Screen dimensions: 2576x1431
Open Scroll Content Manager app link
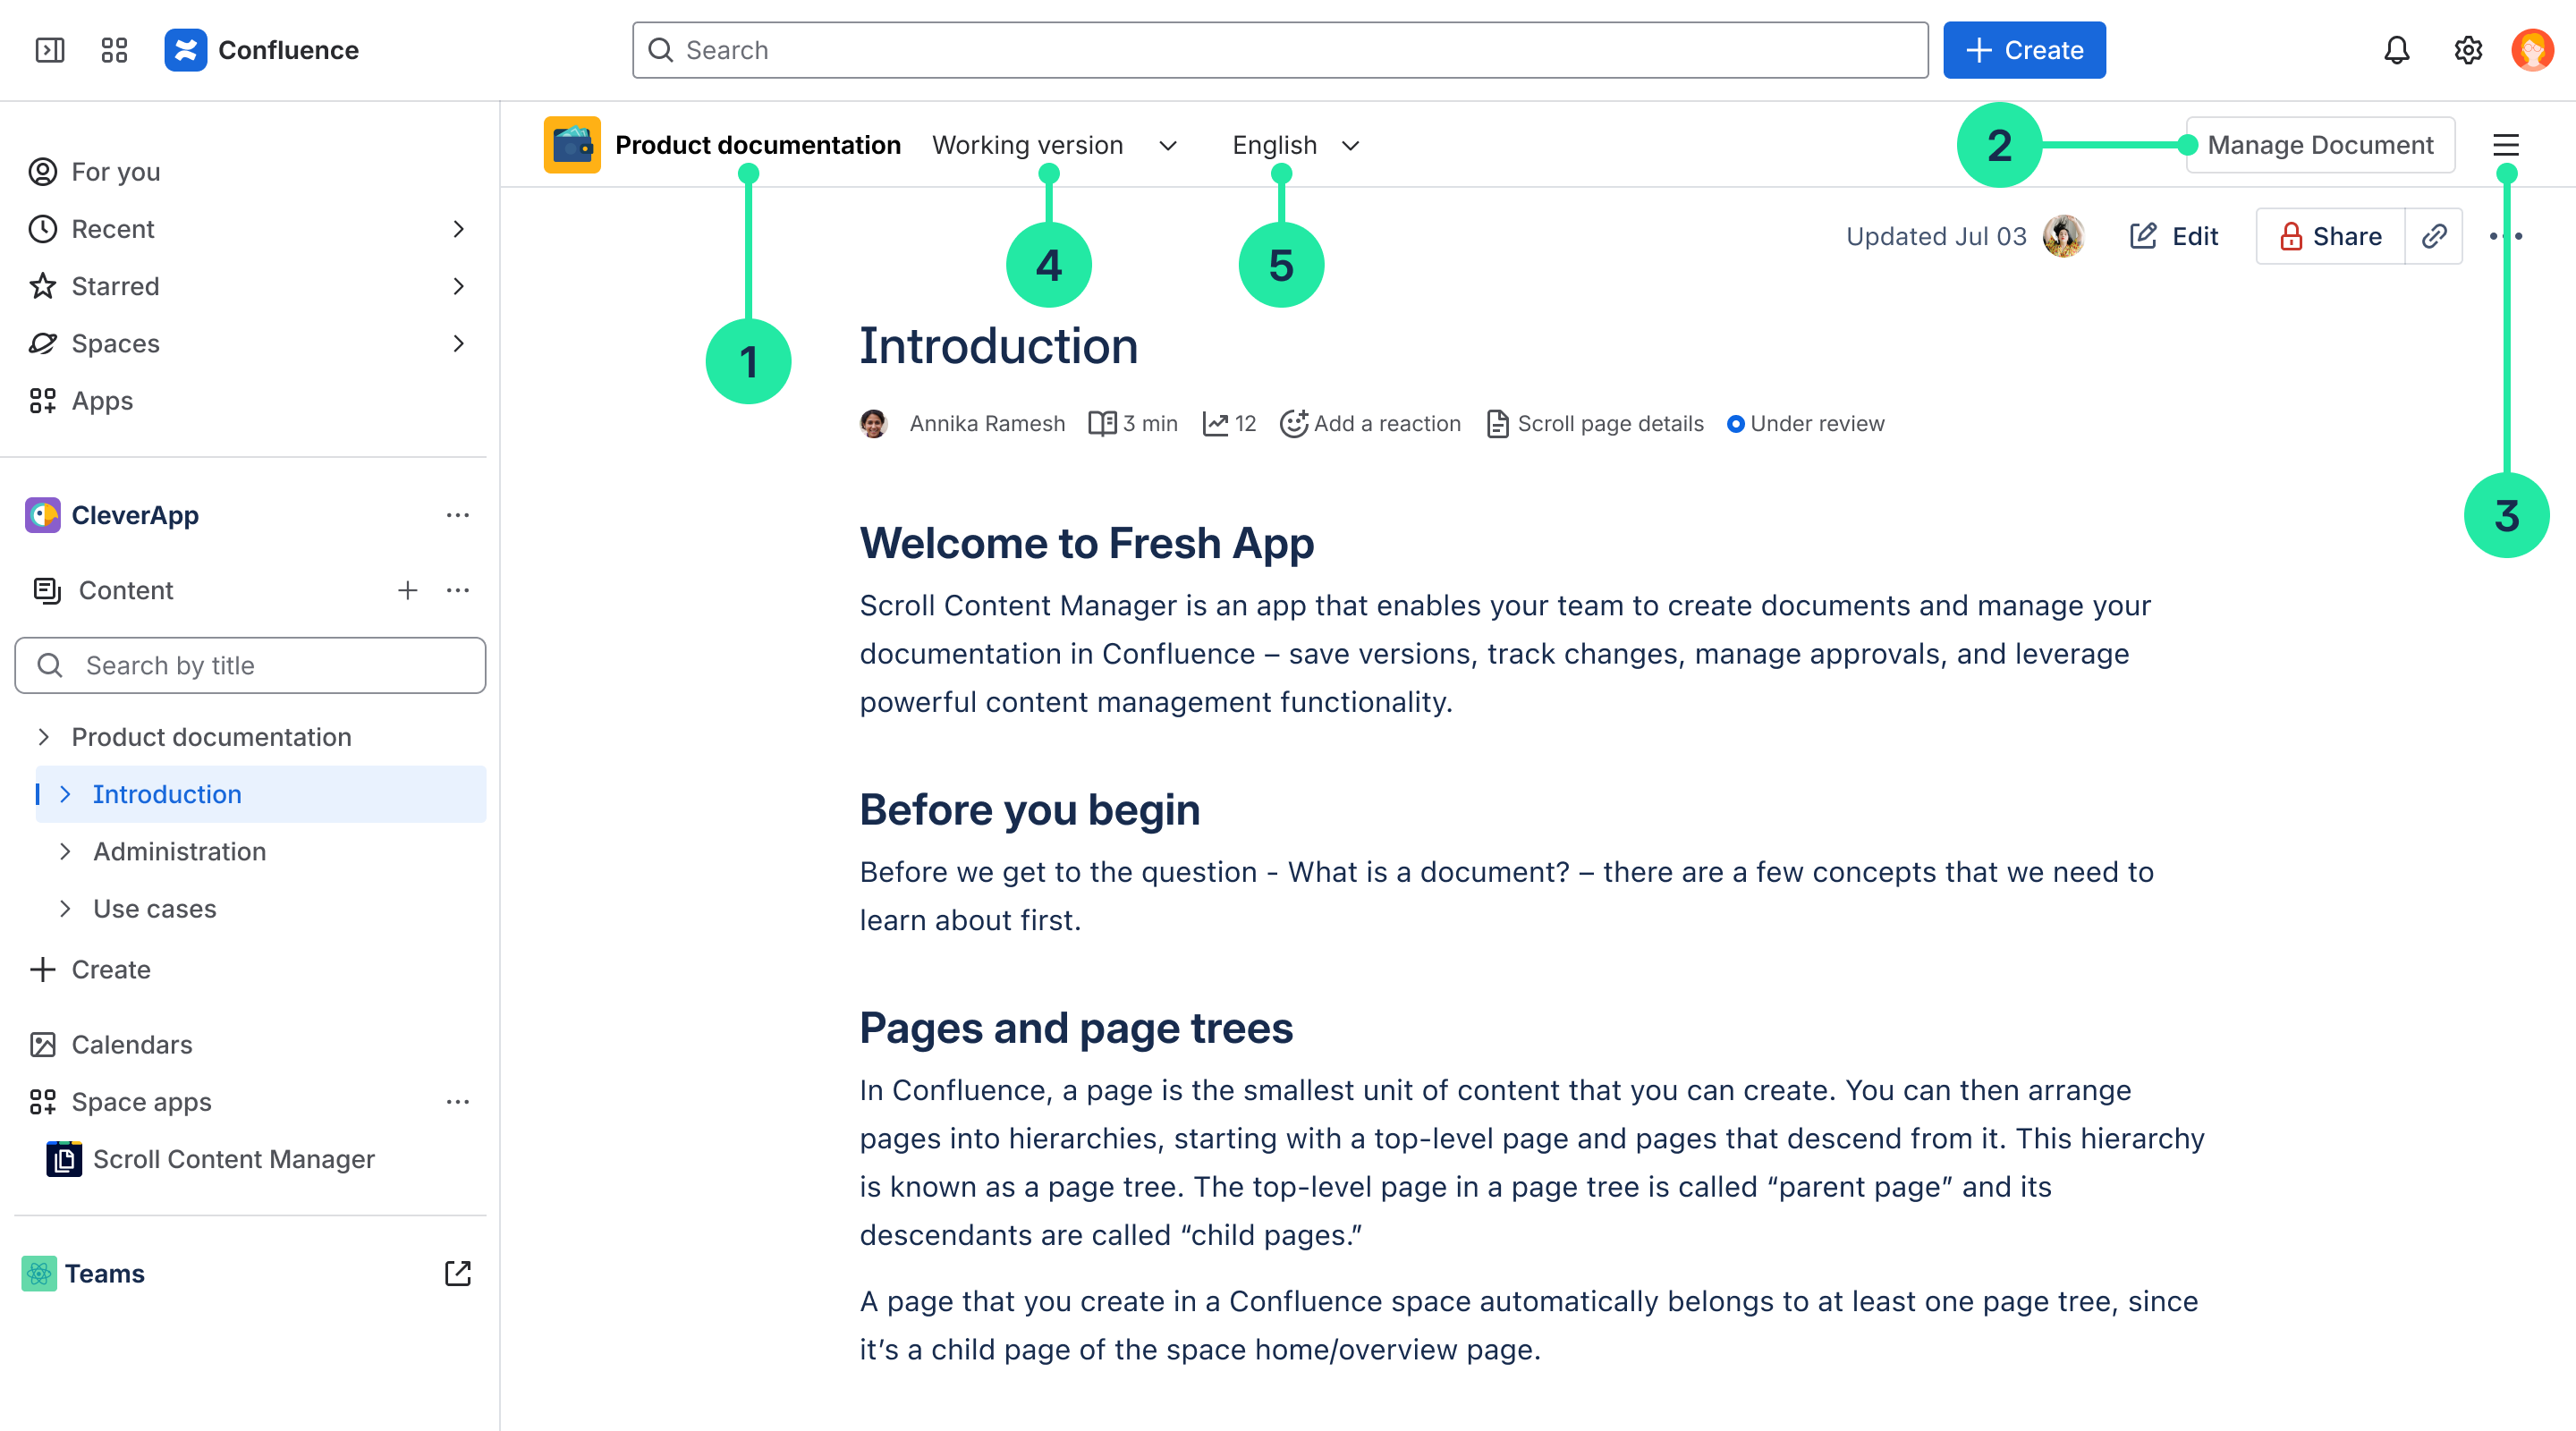point(234,1159)
